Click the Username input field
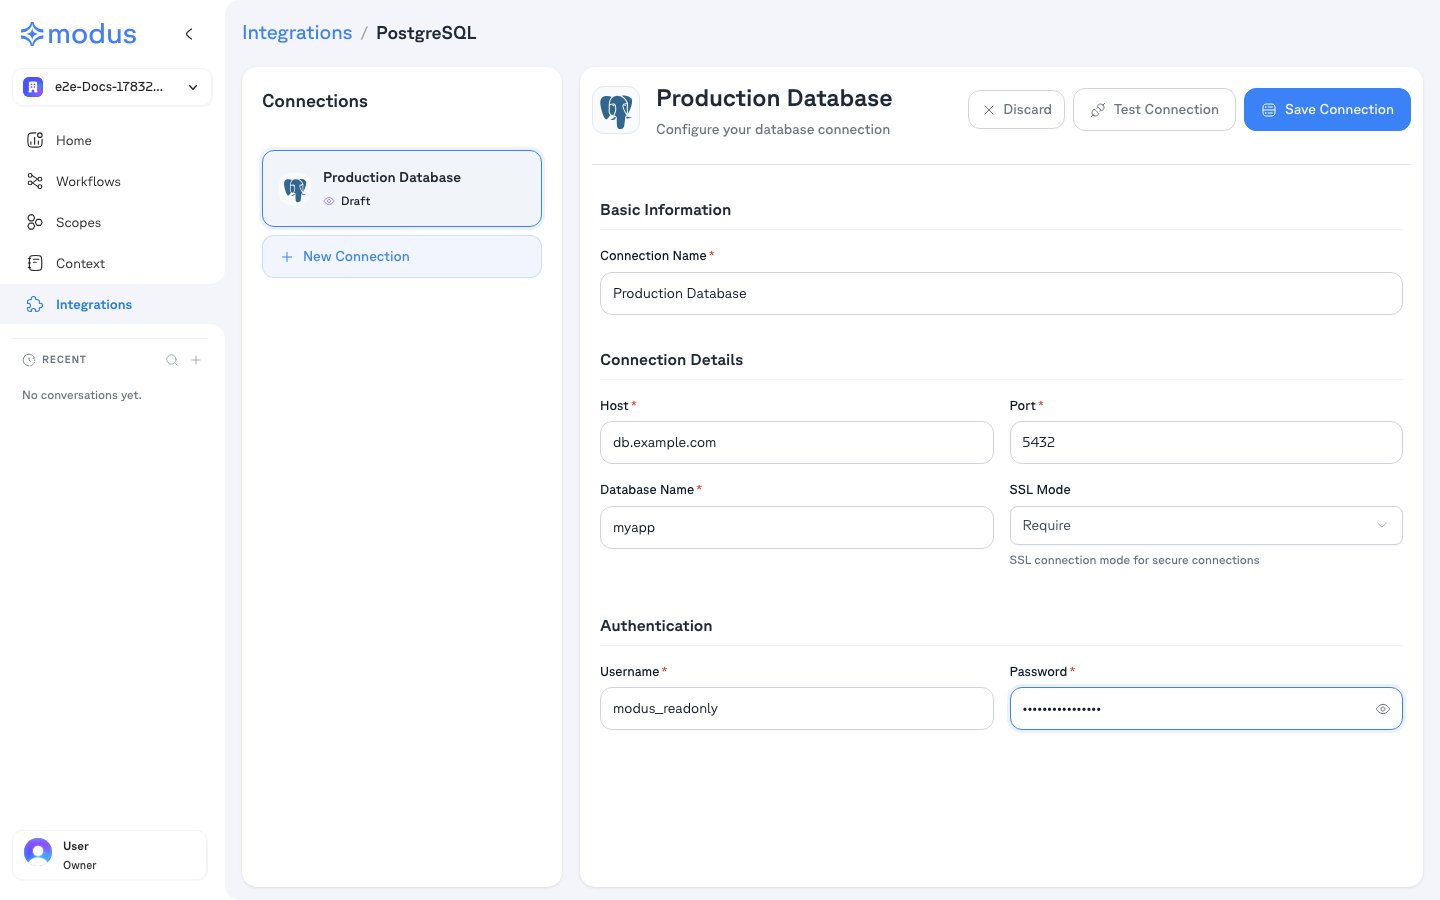Screen dimensions: 1440x900 click(796, 708)
